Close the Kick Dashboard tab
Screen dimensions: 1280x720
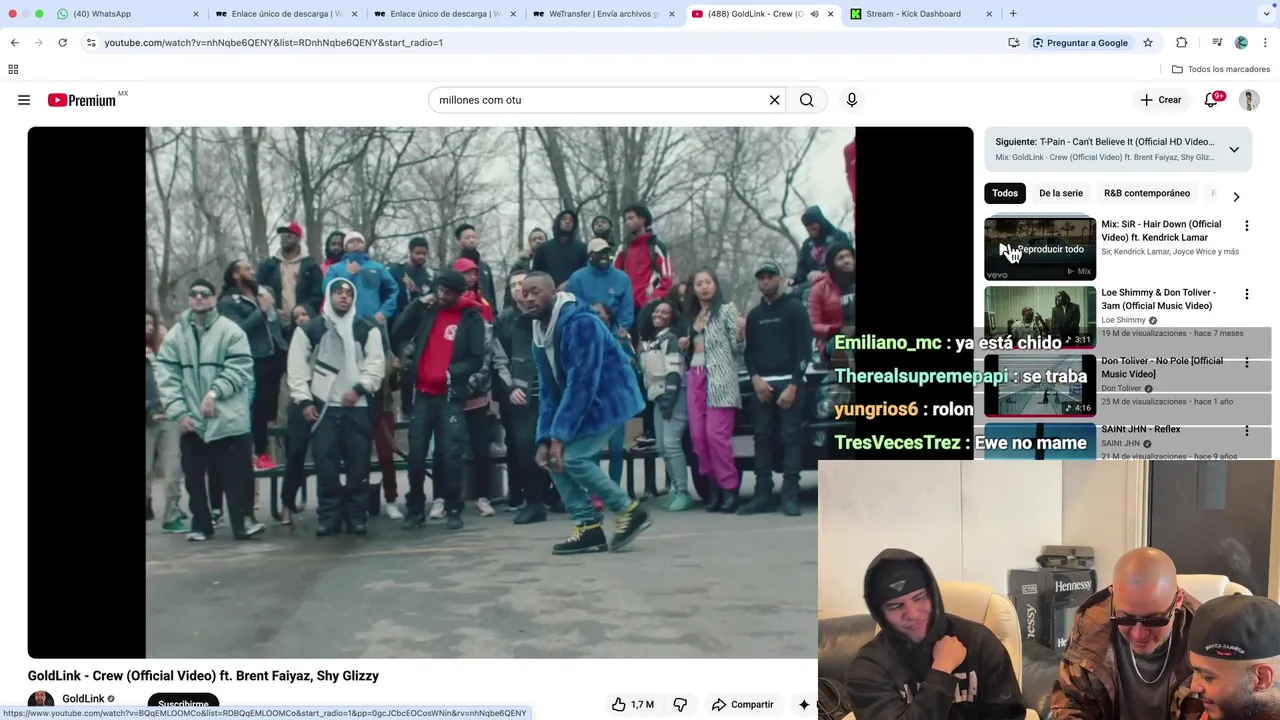[989, 14]
